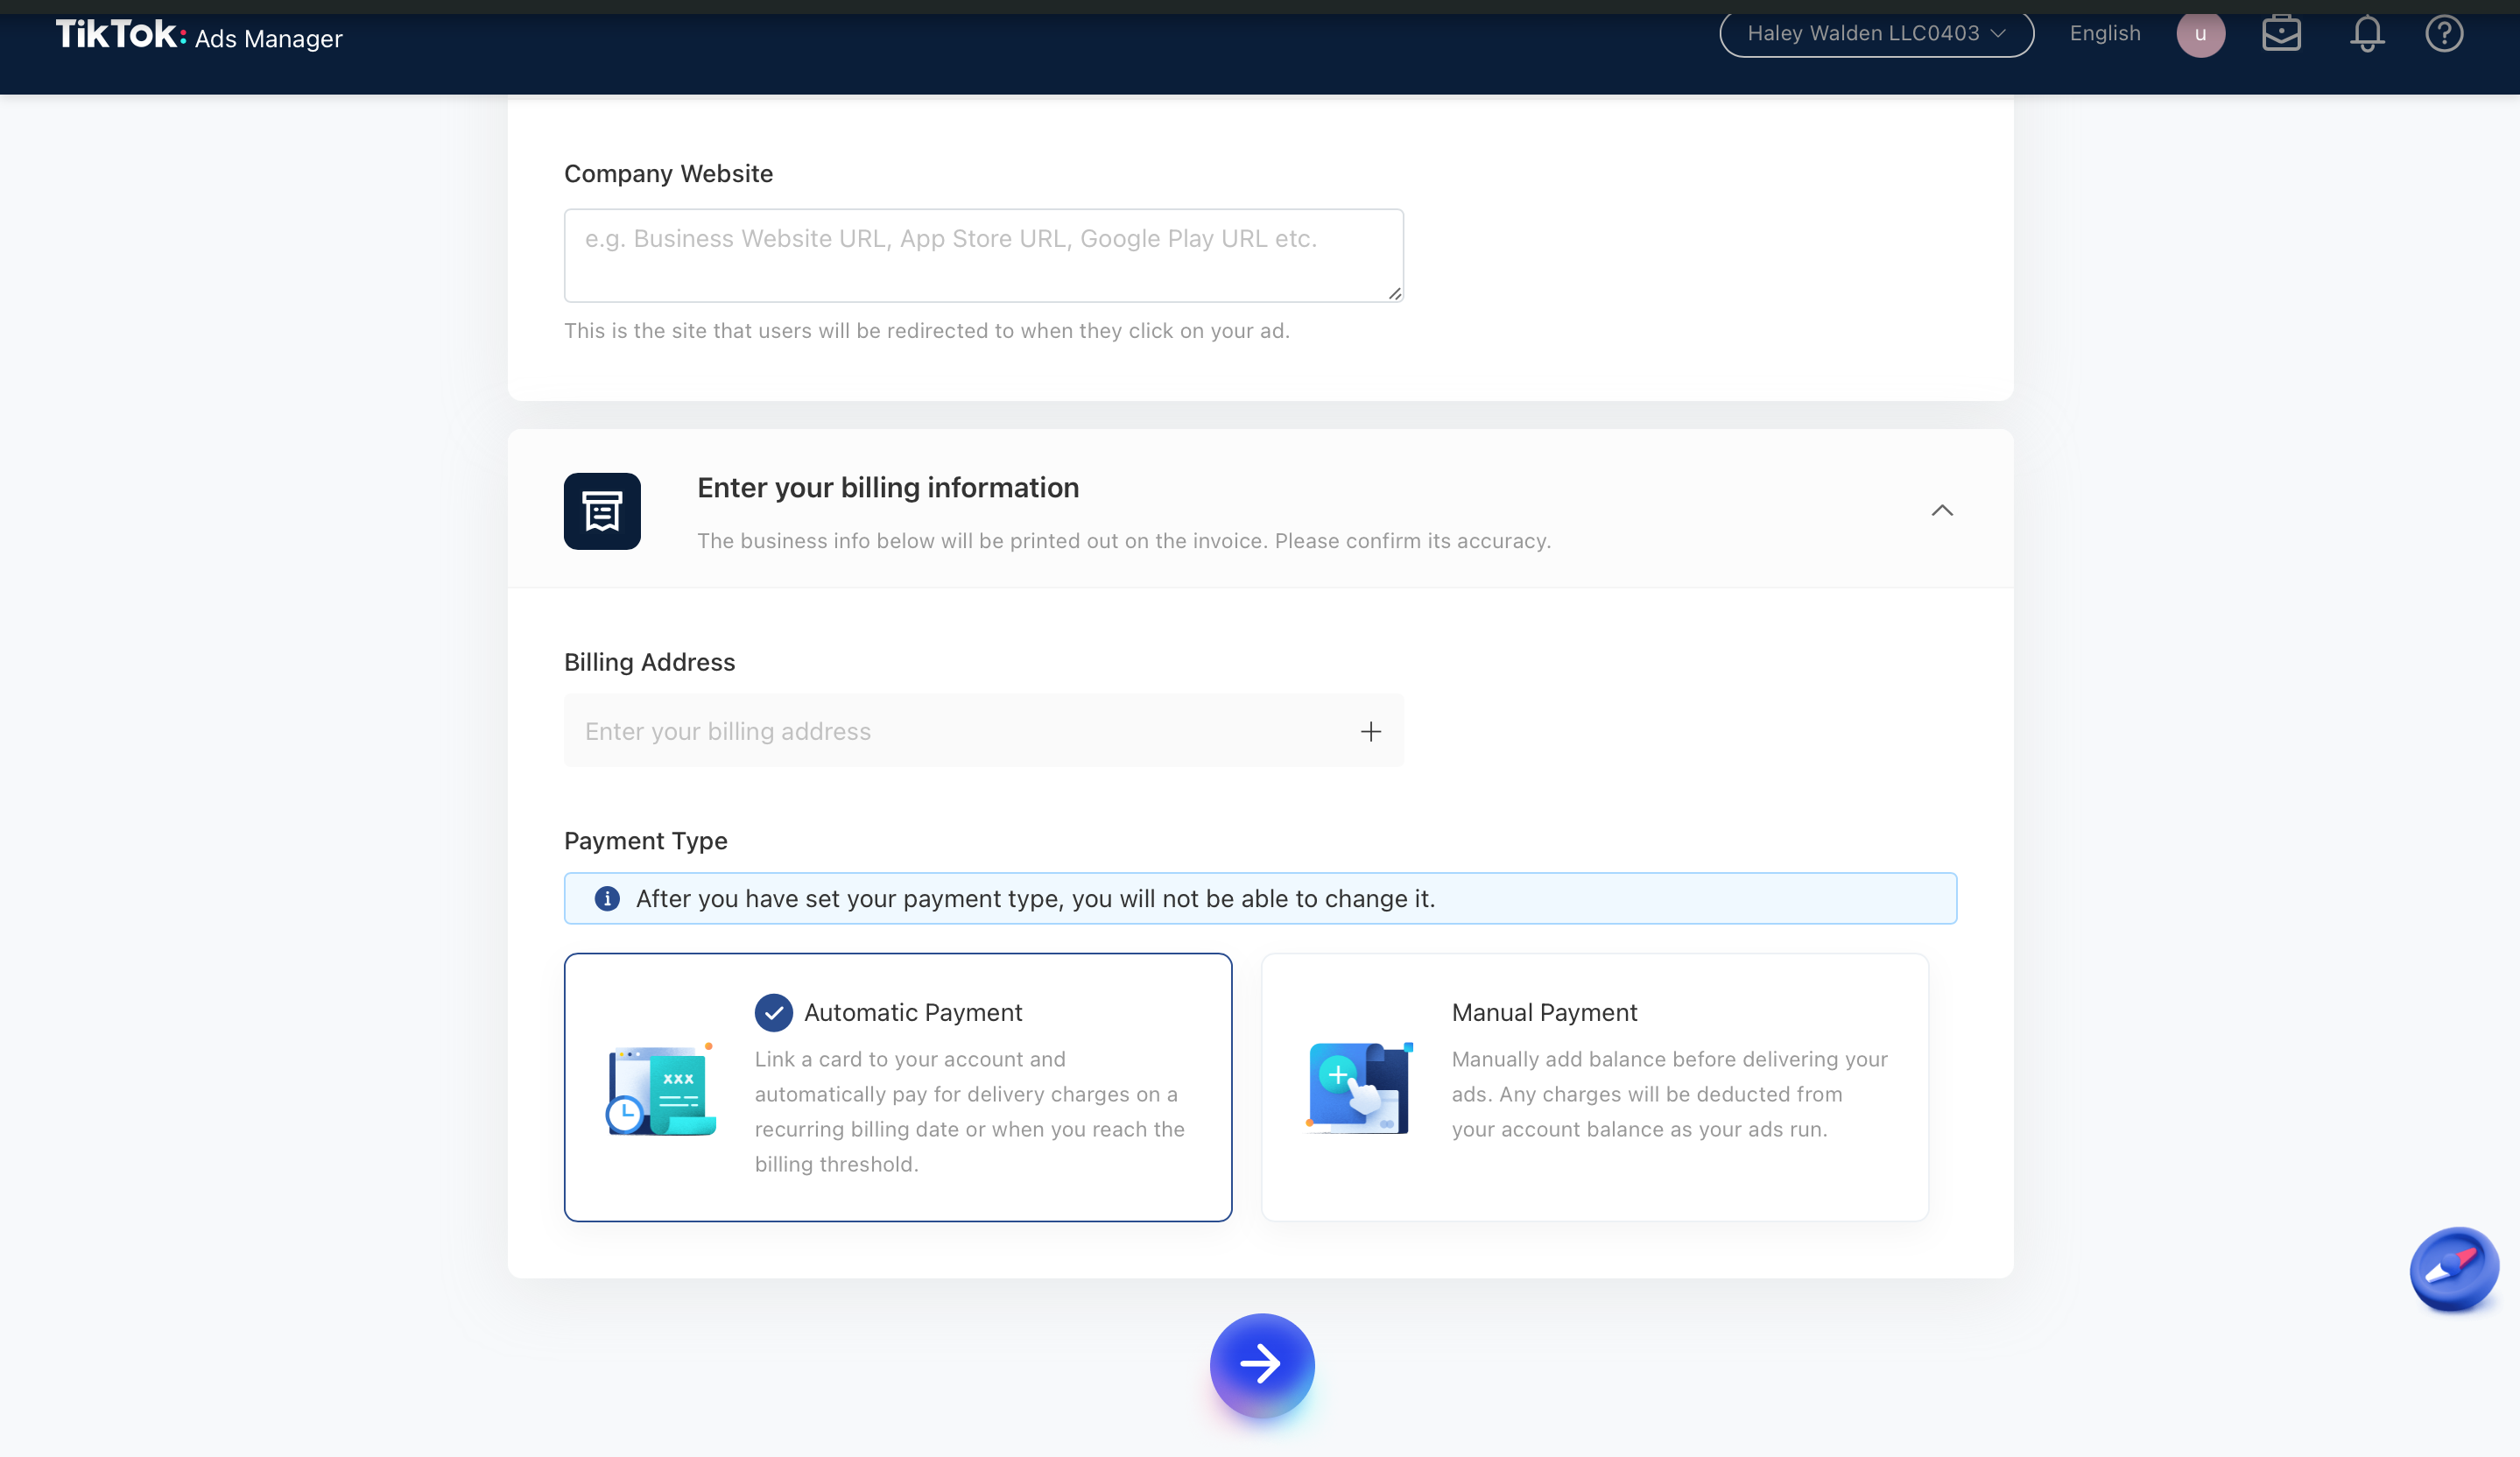Open the help question mark icon
Screen dimensions: 2520x1457
(x=2444, y=34)
